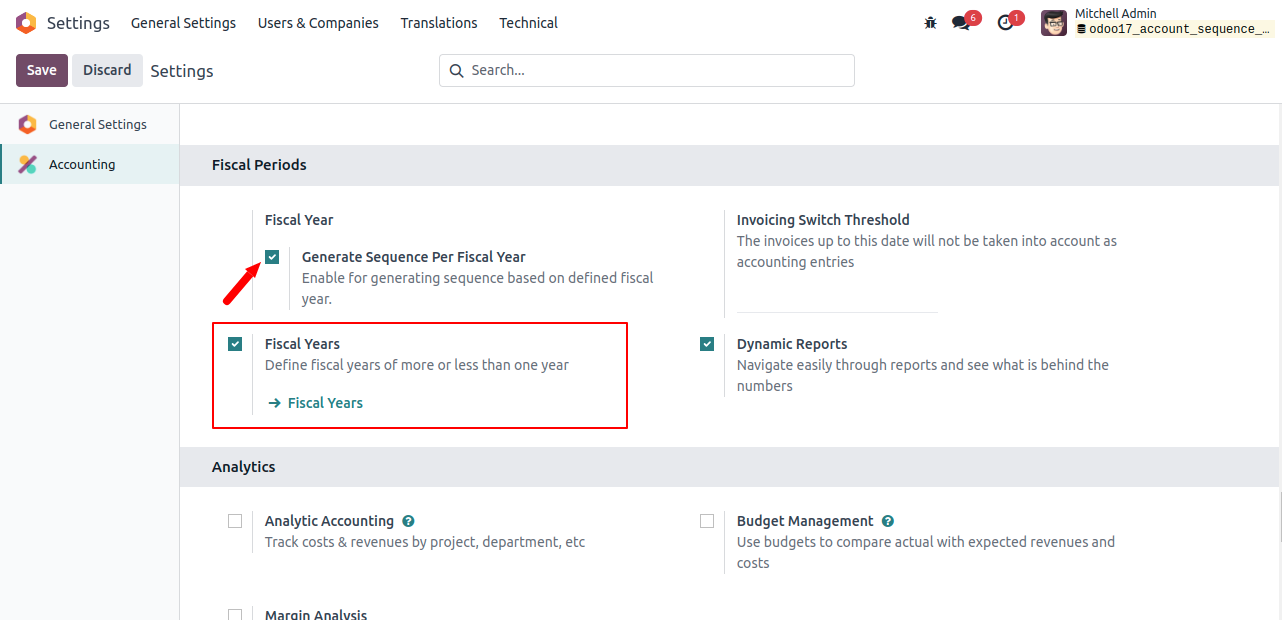Screen dimensions: 1282x620
Task: Open the Technical menu
Action: (x=529, y=22)
